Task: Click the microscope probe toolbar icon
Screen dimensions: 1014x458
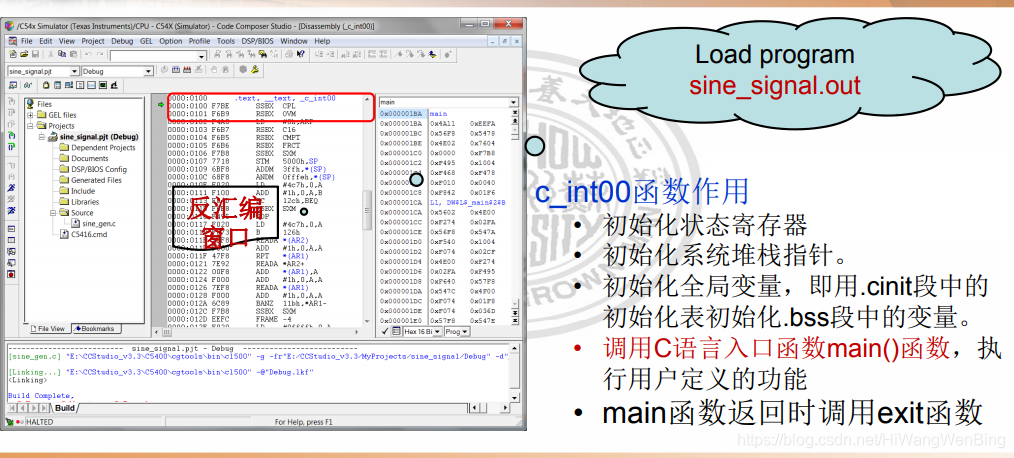Action: [114, 85]
